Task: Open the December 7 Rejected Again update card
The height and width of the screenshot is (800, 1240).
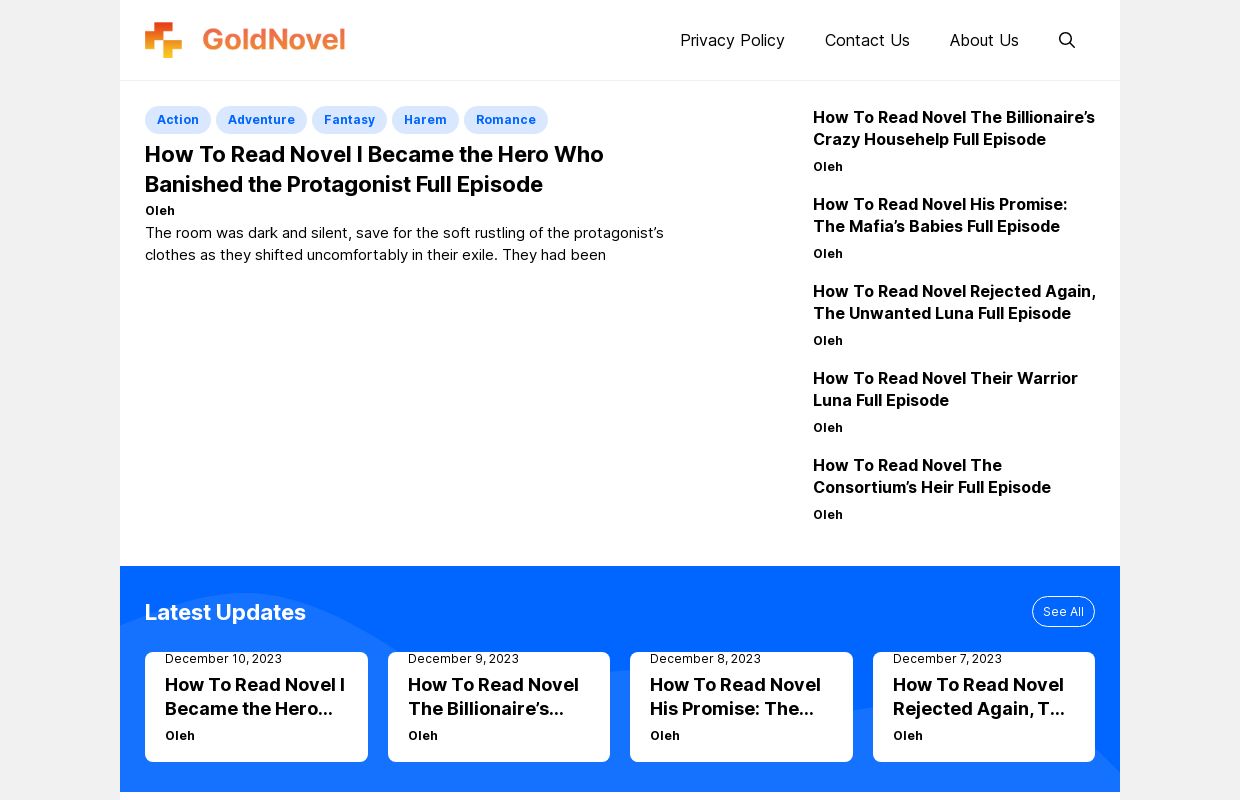Action: 983,697
